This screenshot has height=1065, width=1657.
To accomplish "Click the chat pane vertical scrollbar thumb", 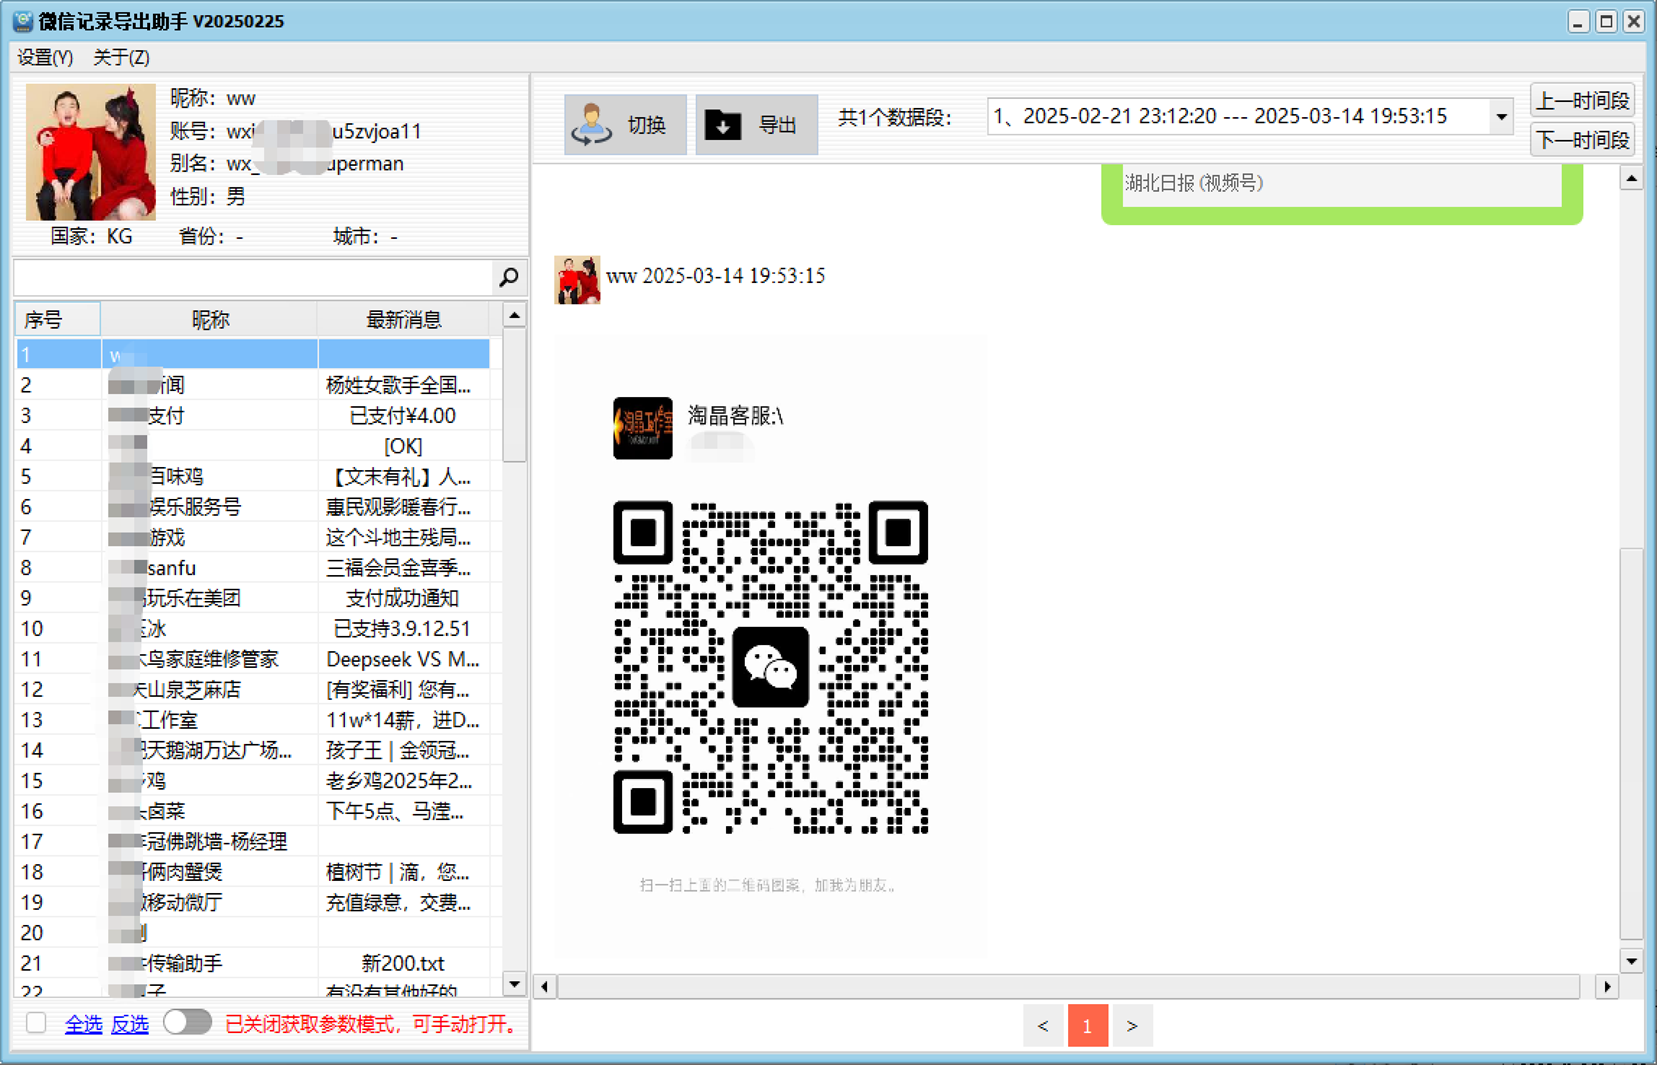I will click(x=1631, y=743).
